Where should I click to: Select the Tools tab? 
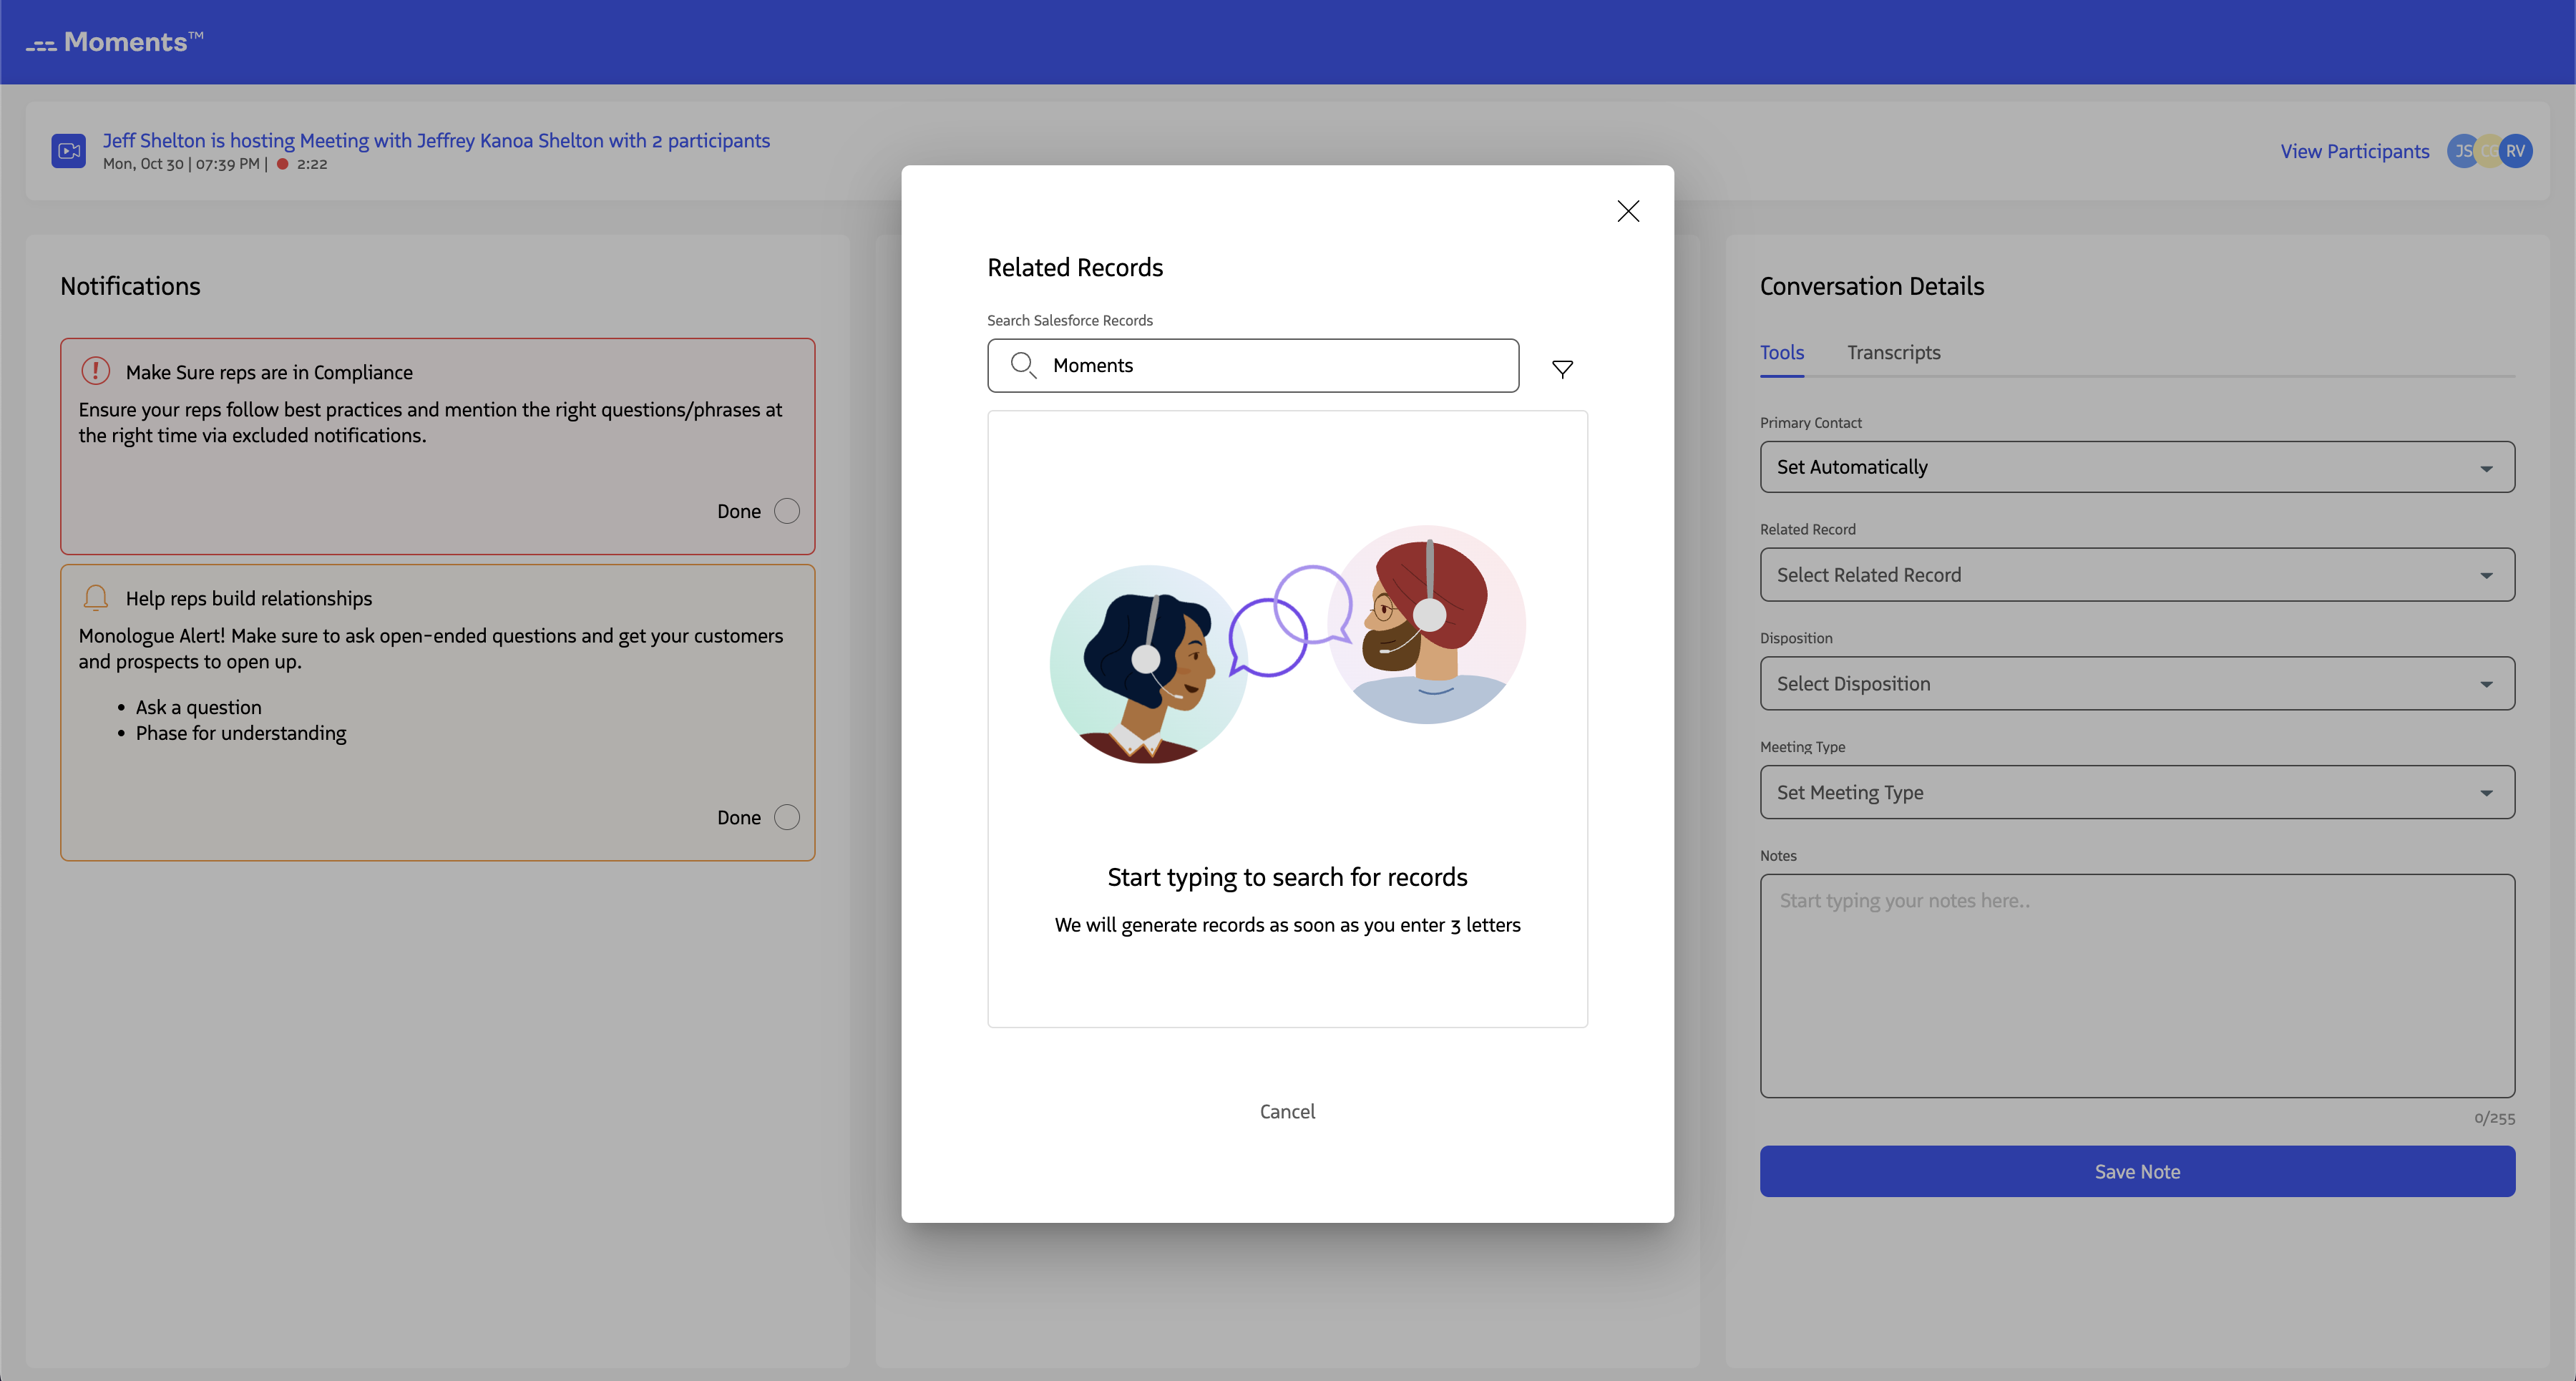(x=1781, y=352)
